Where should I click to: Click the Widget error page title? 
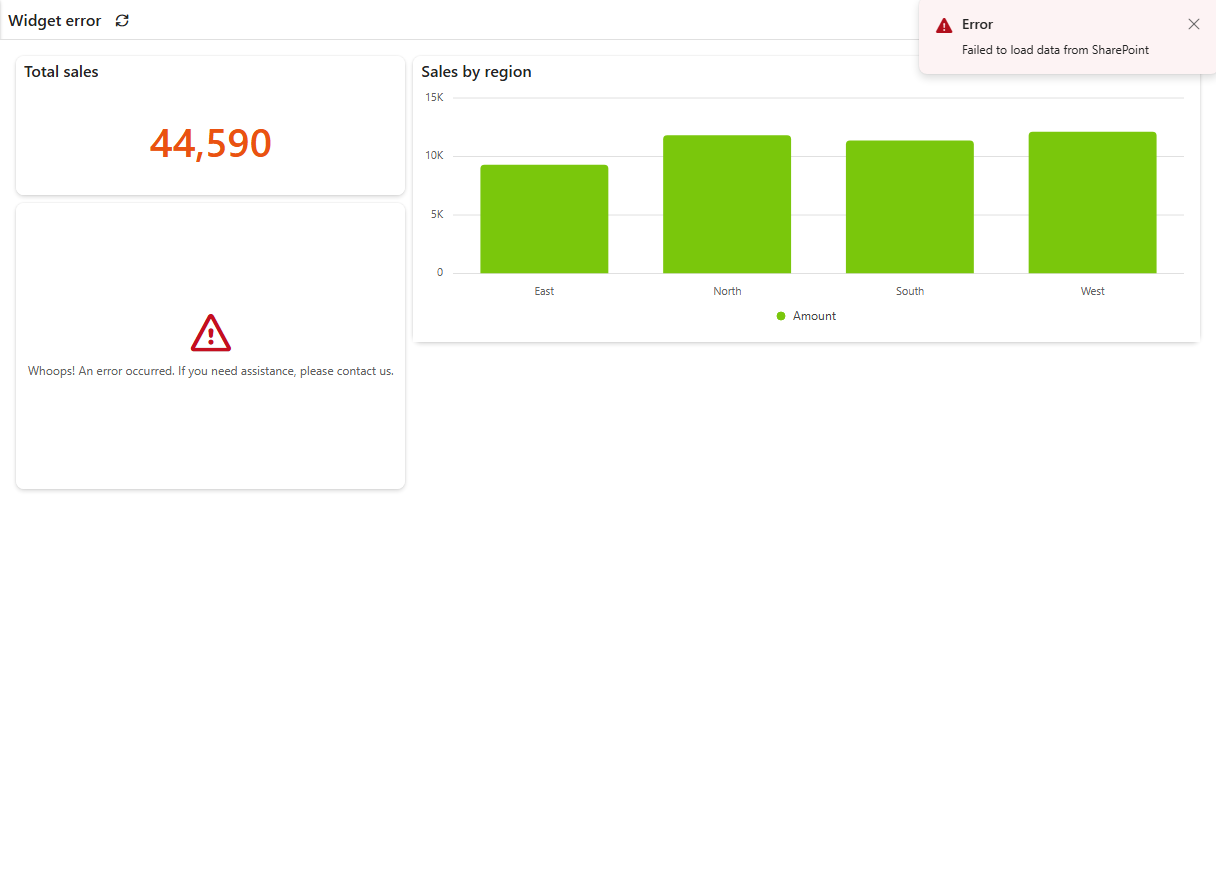coord(55,20)
